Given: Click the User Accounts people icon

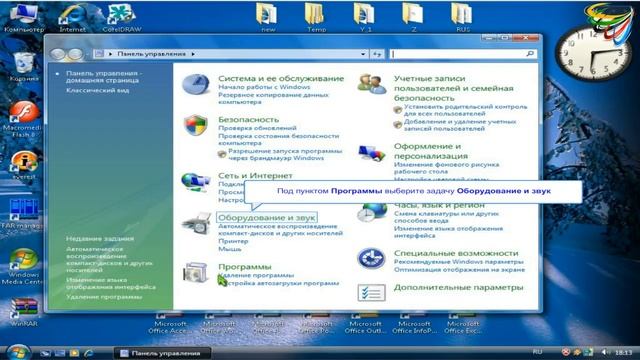Looking at the screenshot, I should coord(371,84).
